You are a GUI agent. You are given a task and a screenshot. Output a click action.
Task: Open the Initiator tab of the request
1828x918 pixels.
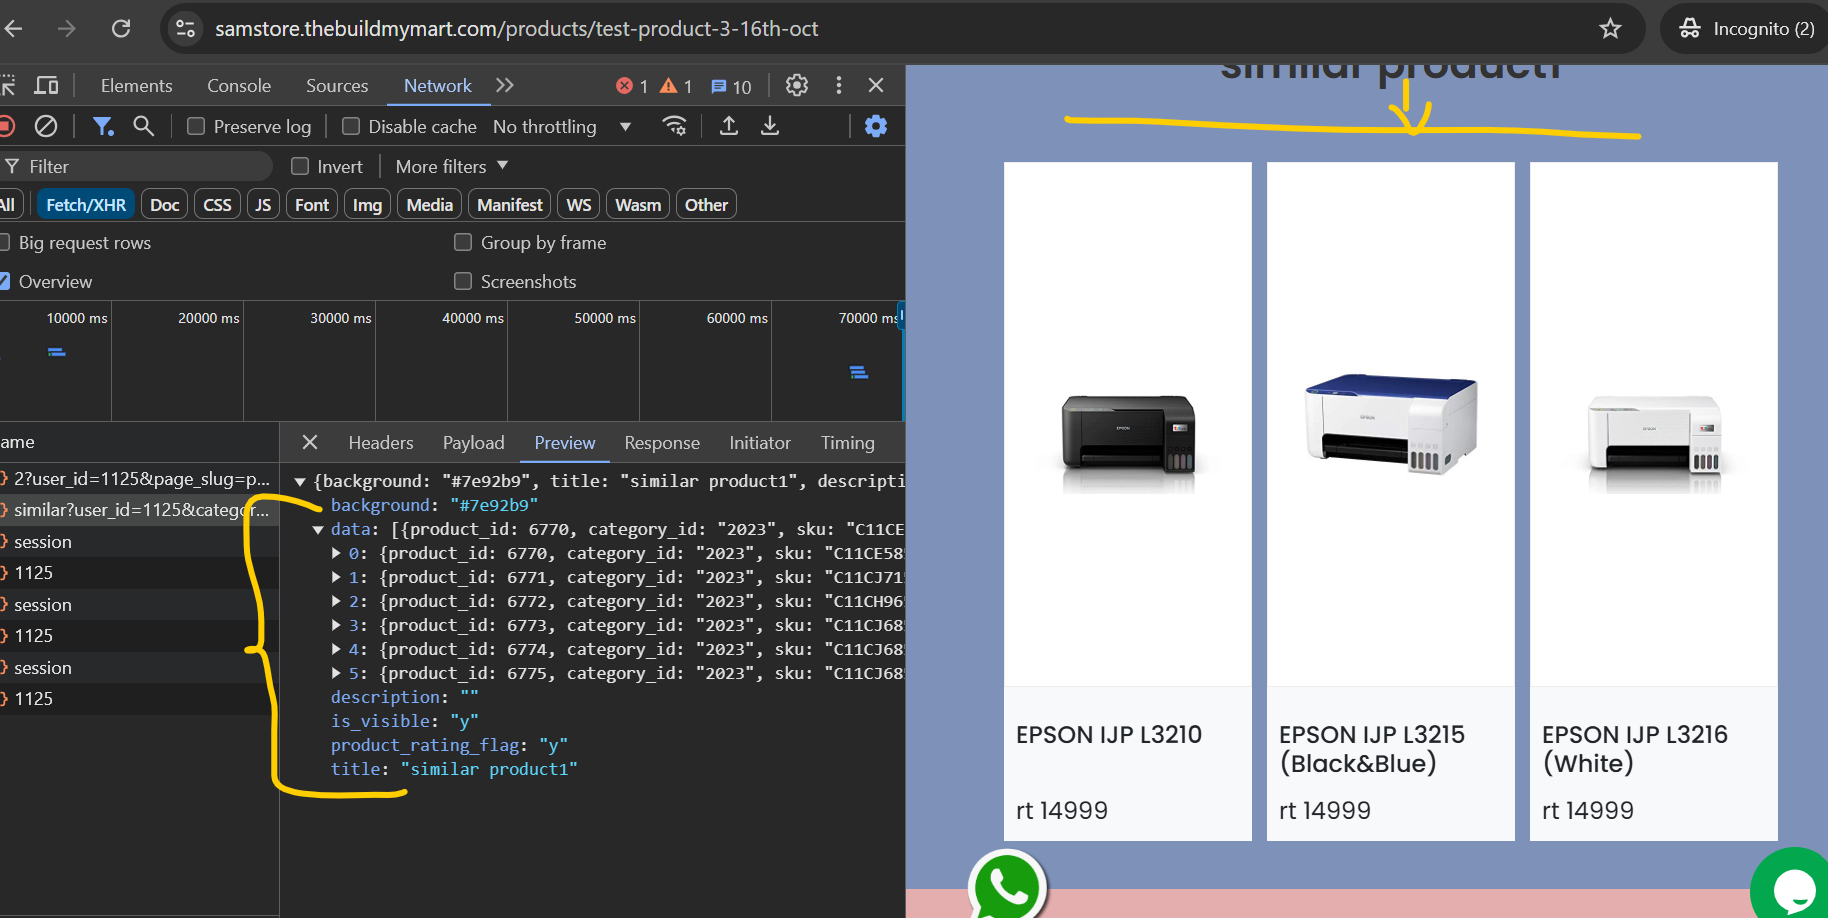pos(760,442)
